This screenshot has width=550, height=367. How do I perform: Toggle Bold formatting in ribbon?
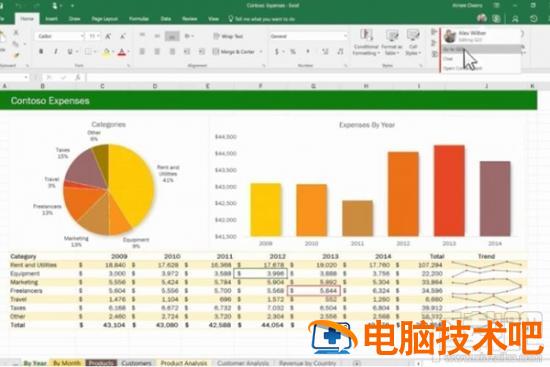tap(41, 52)
